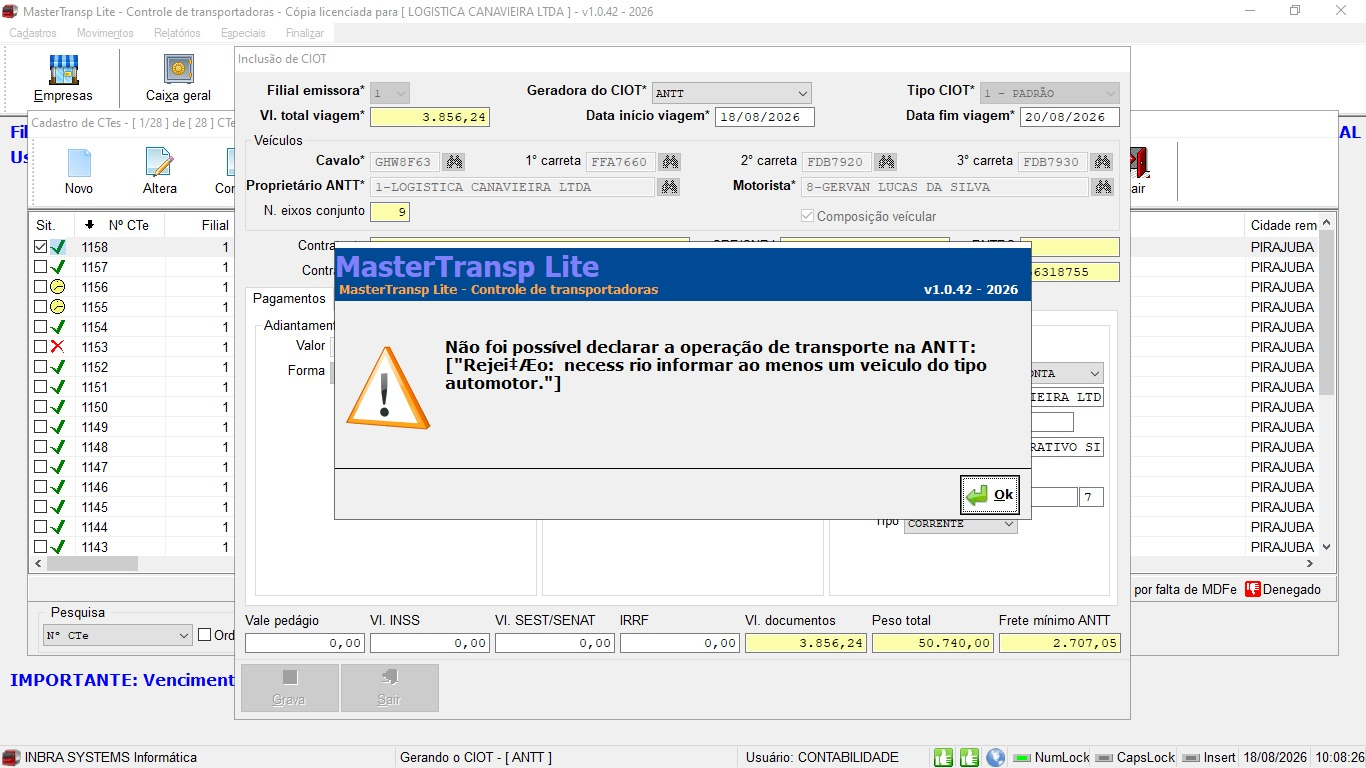Viewport: 1366px width, 768px height.
Task: Click the Frete mínimo ANTT field
Action: tap(1060, 643)
